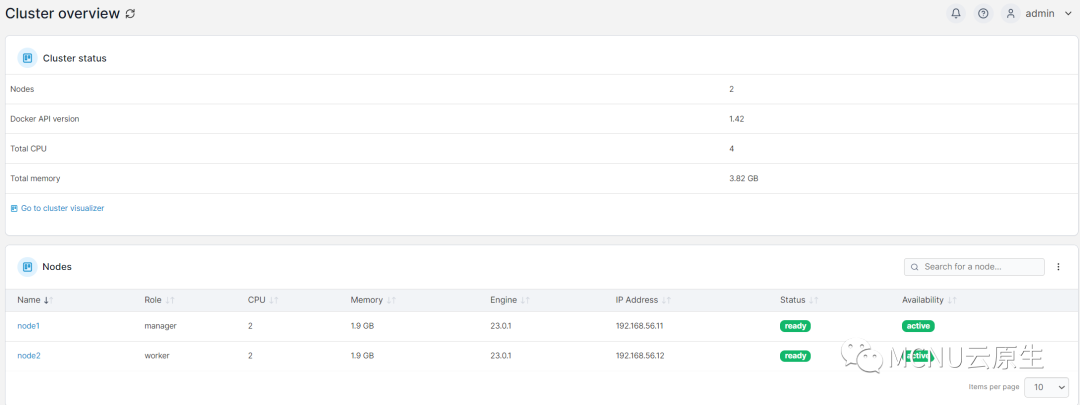Expand the admin user dropdown
The image size is (1080, 405).
coord(1068,13)
